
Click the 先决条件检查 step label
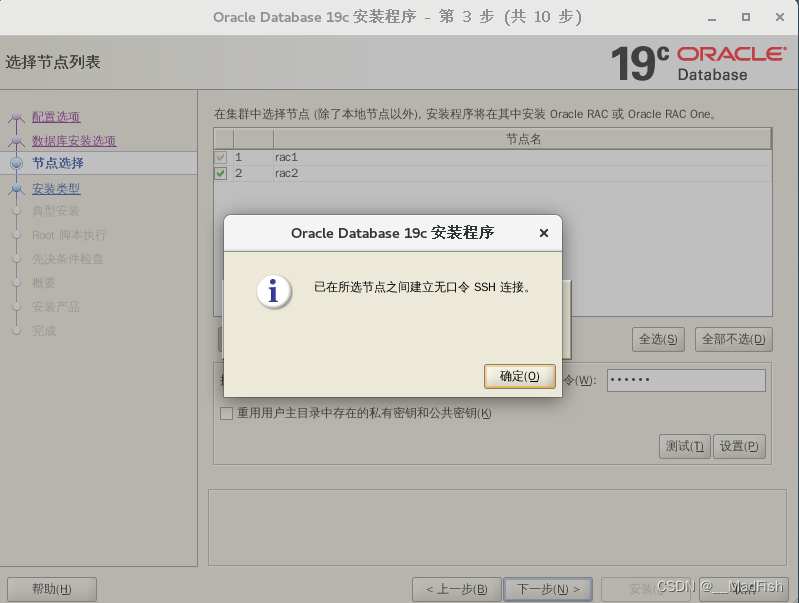[68, 259]
